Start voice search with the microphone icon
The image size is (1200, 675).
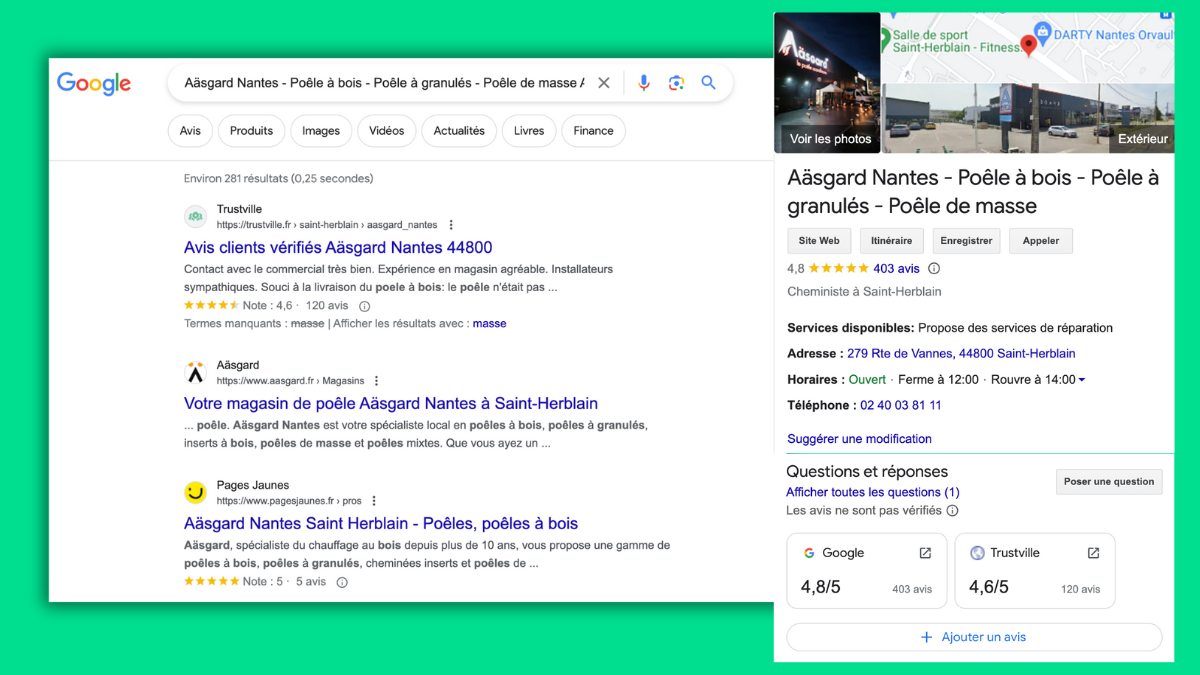coord(644,83)
